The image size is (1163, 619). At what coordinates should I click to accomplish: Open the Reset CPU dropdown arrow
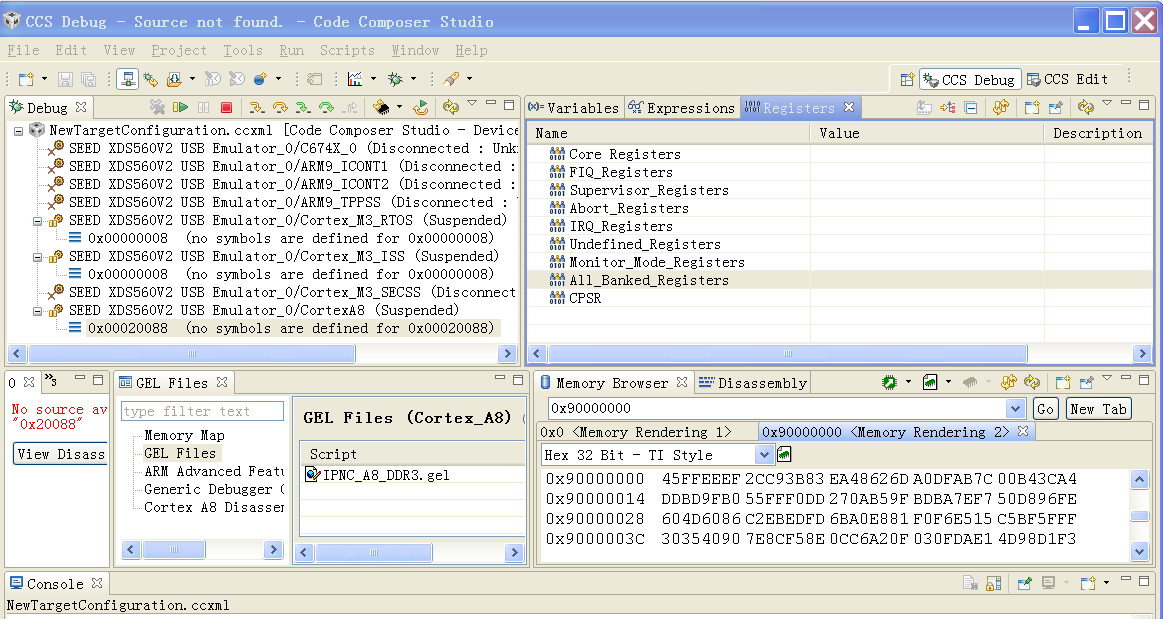(x=400, y=107)
